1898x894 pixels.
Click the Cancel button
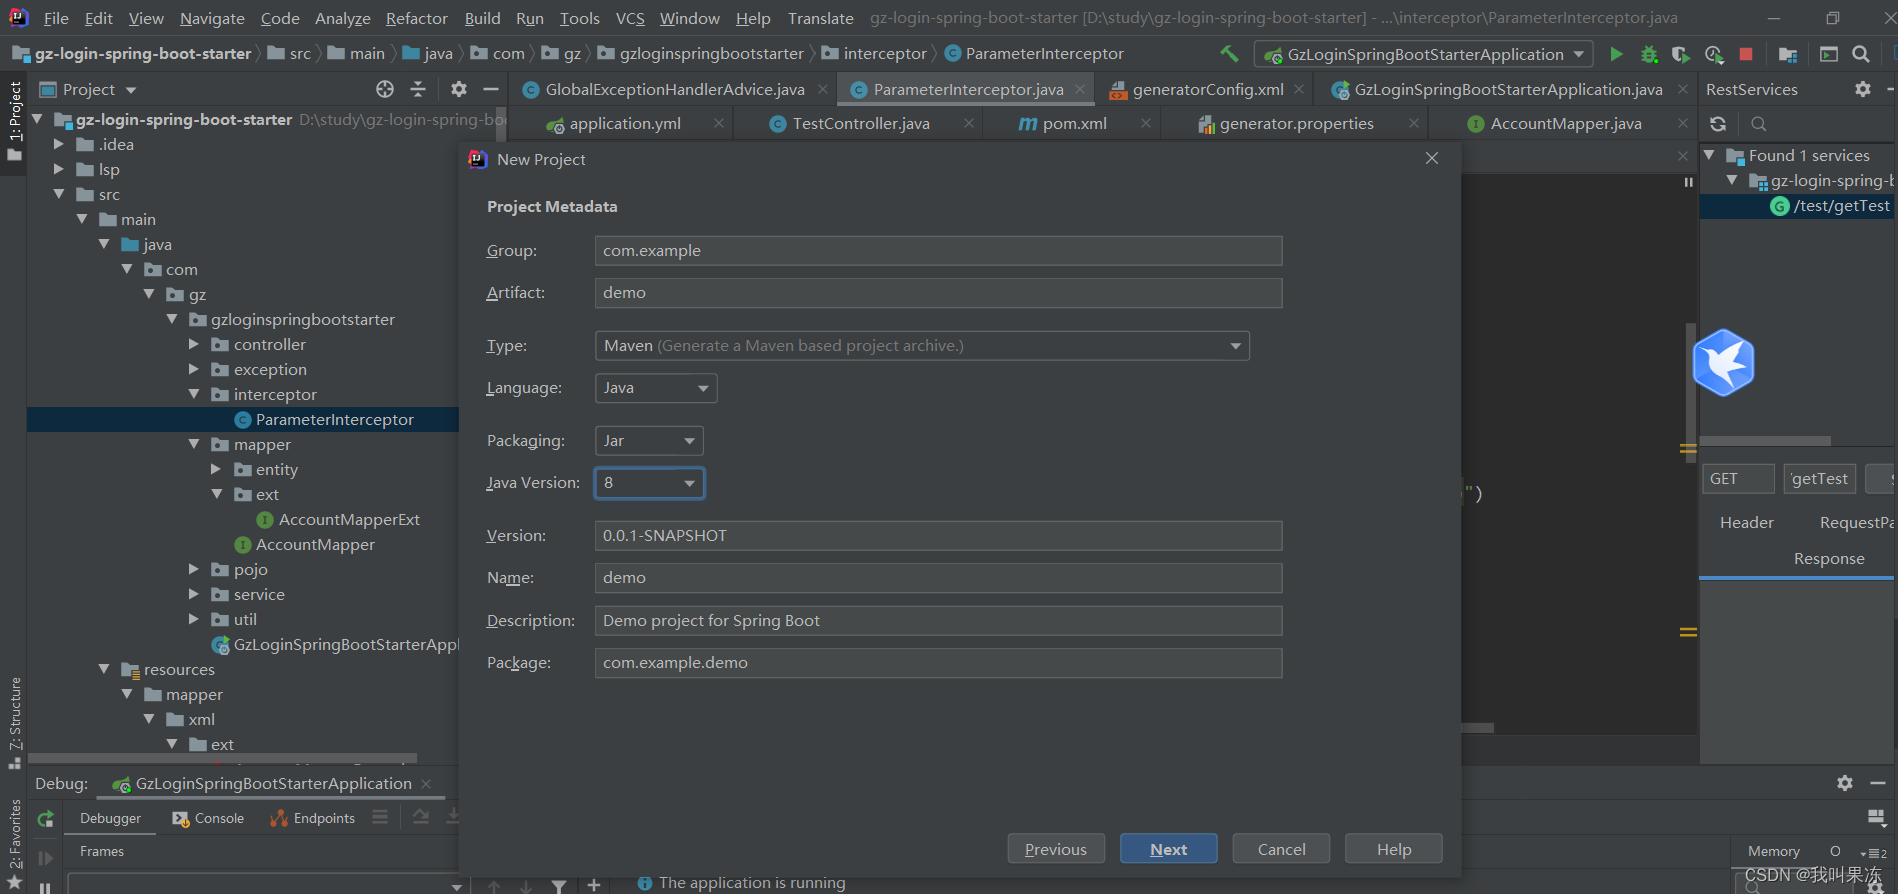point(1281,849)
